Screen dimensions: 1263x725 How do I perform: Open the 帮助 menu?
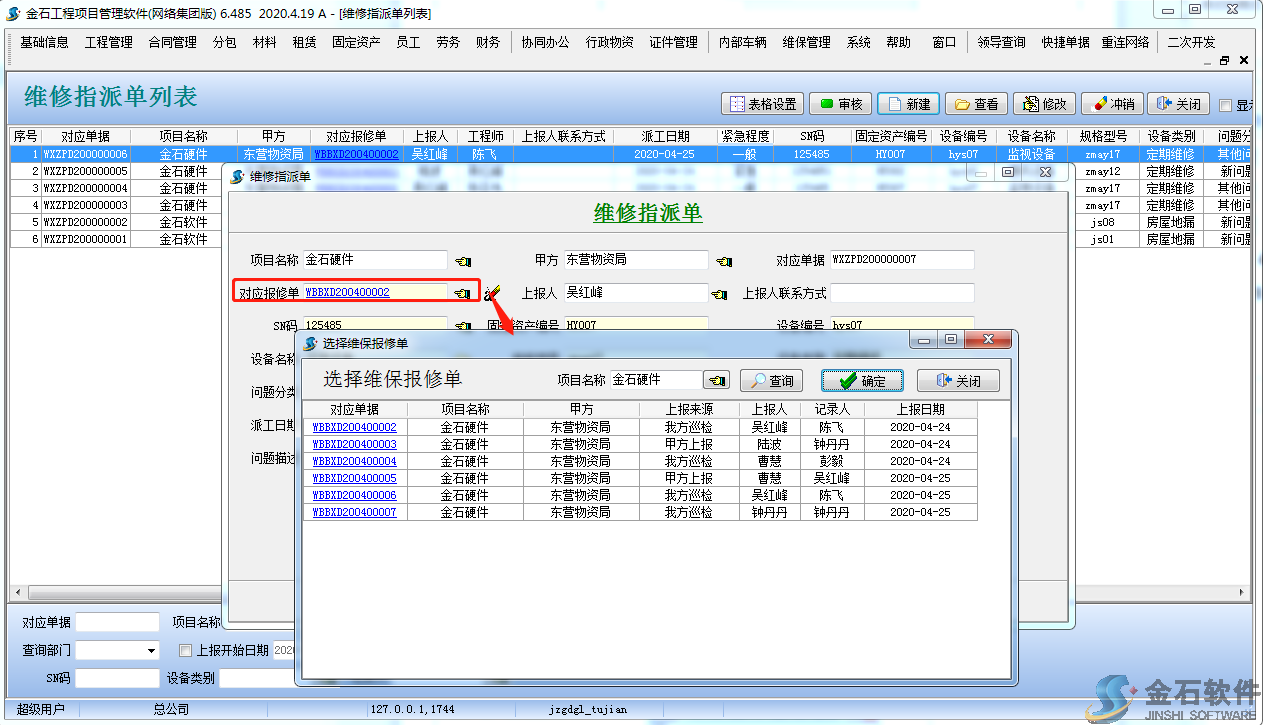(899, 42)
